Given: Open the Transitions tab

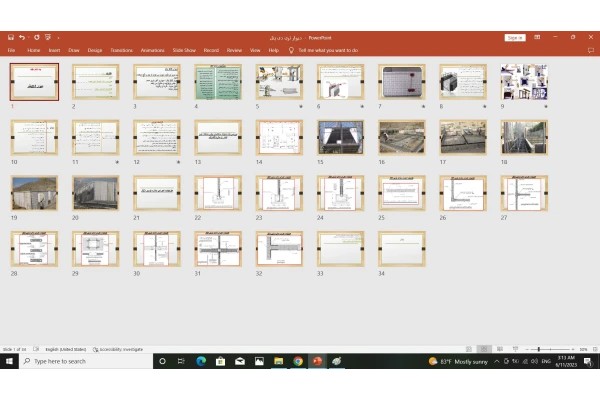Looking at the screenshot, I should click(x=122, y=50).
